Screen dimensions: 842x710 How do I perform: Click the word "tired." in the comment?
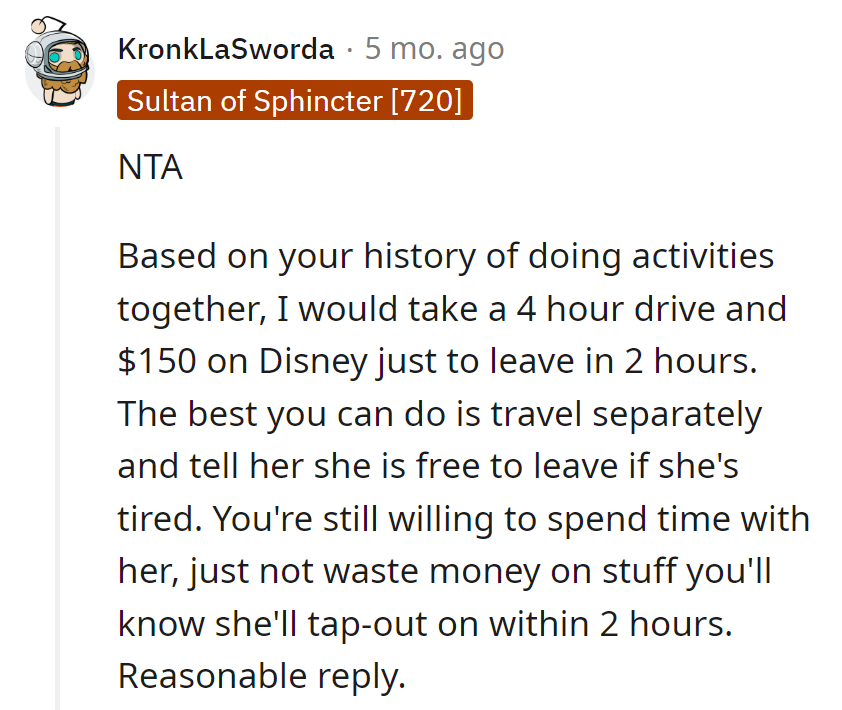click(x=152, y=519)
